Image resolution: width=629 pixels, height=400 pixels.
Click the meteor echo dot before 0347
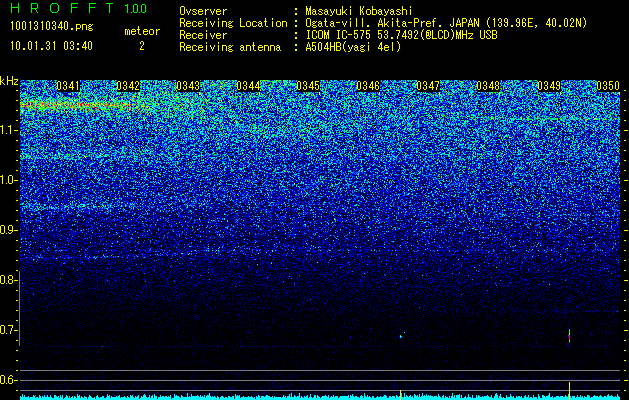tap(401, 336)
